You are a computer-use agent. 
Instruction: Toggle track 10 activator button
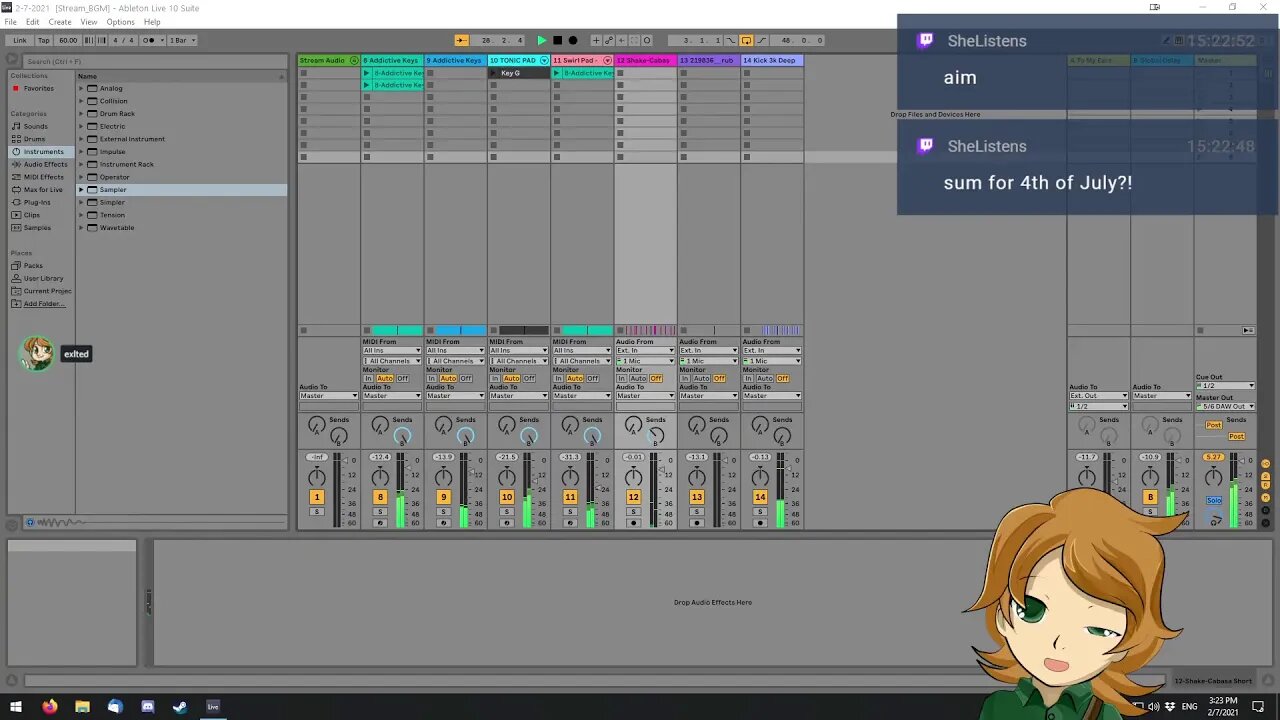click(507, 497)
